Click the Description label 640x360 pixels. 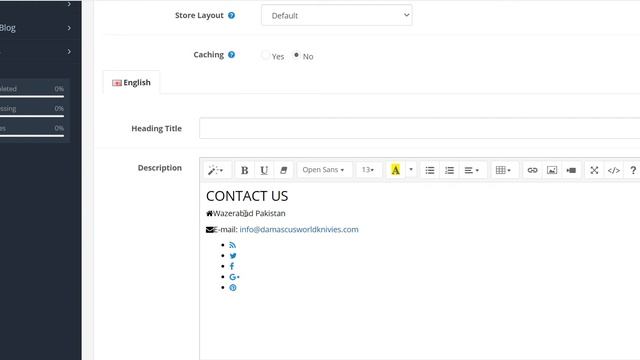point(160,168)
